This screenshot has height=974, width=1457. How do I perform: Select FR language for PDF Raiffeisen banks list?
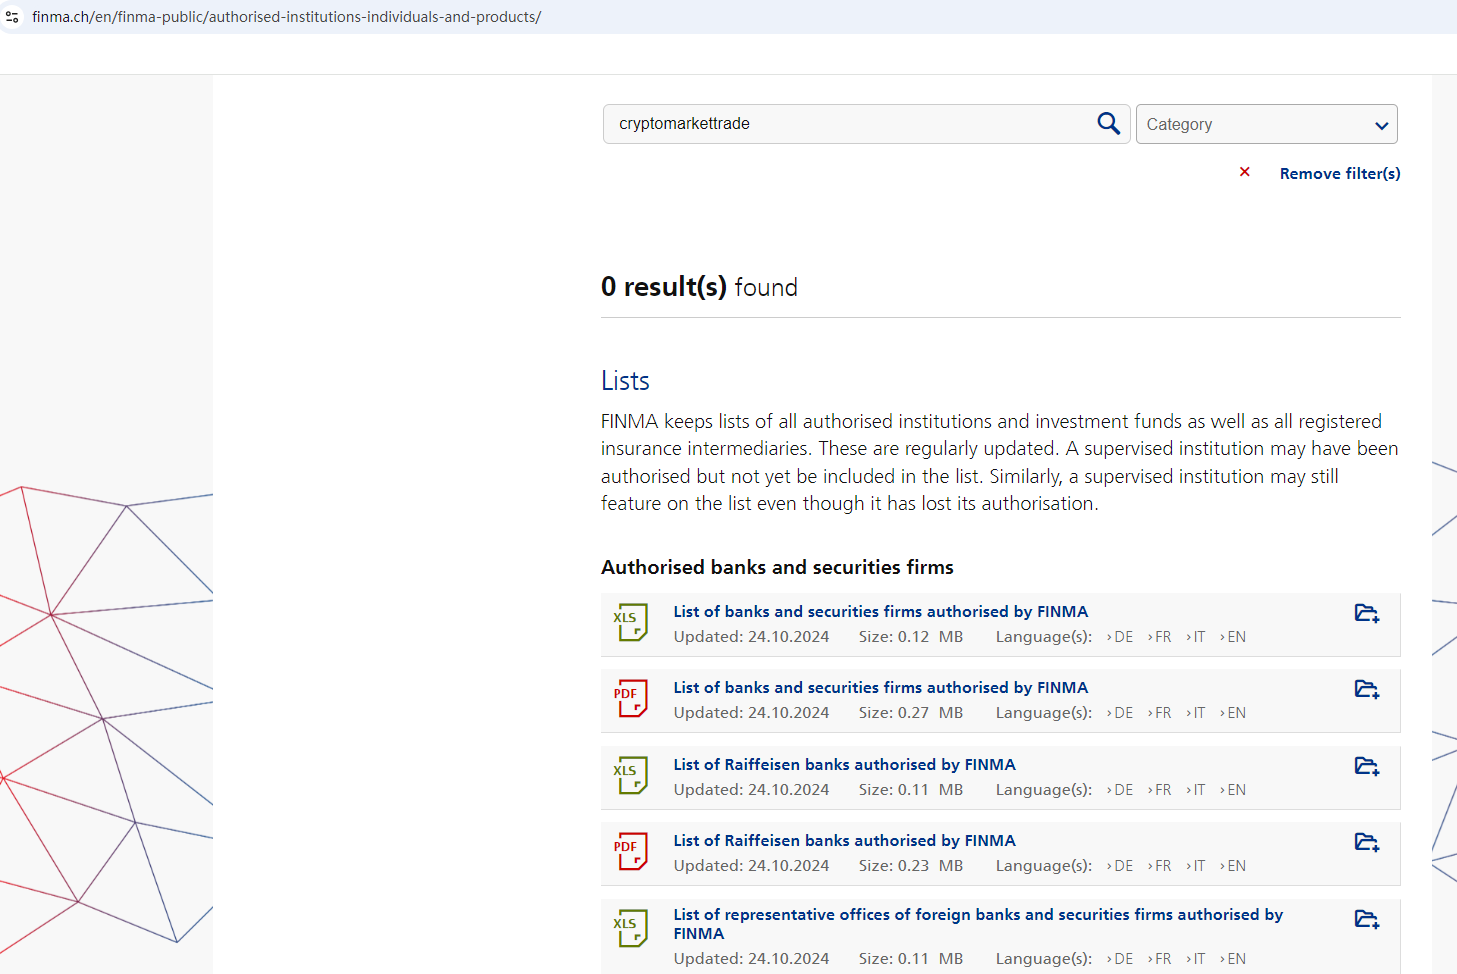point(1160,866)
